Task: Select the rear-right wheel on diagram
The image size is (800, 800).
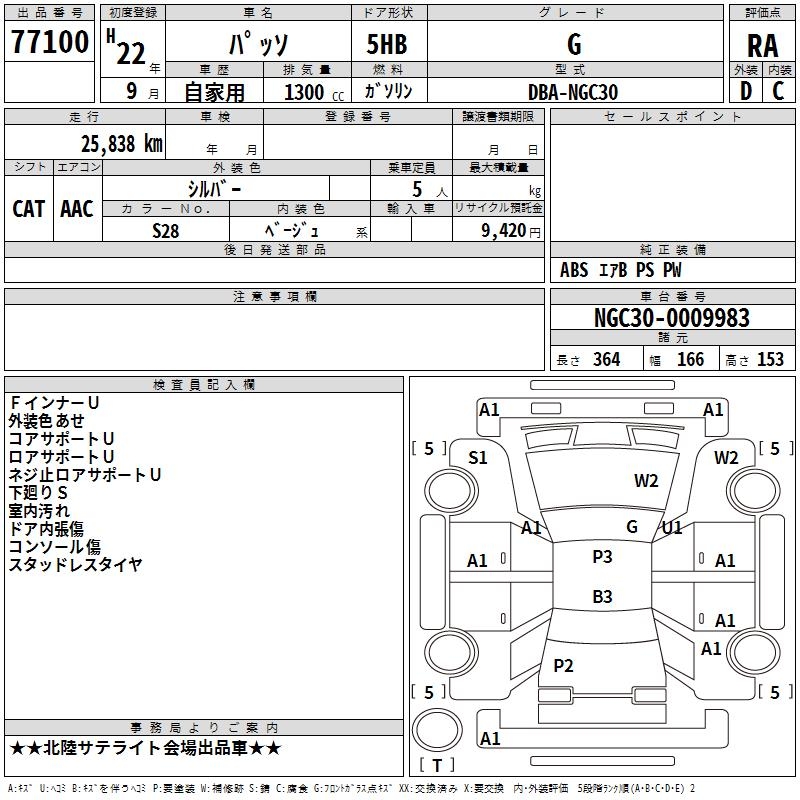Action: 755,652
